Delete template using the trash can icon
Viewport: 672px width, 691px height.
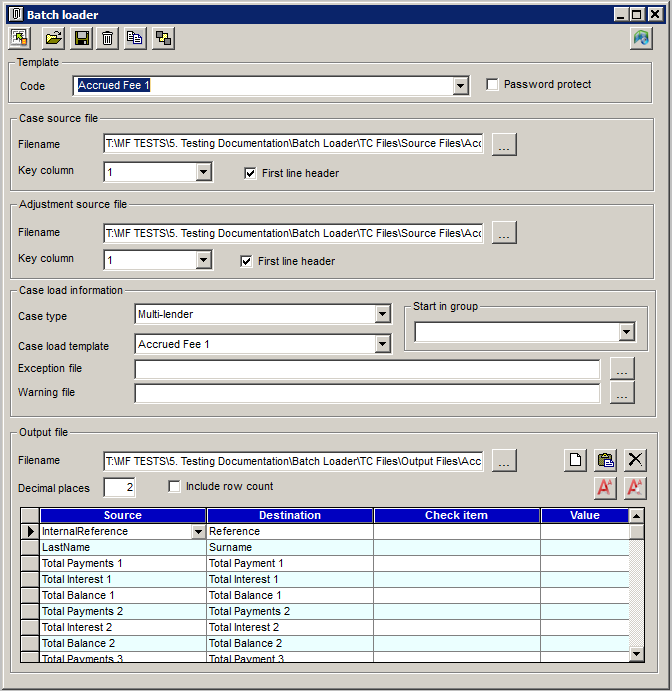click(x=108, y=38)
